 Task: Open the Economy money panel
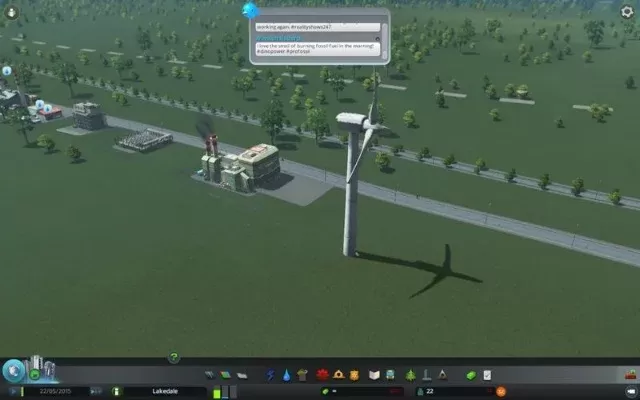coord(470,375)
